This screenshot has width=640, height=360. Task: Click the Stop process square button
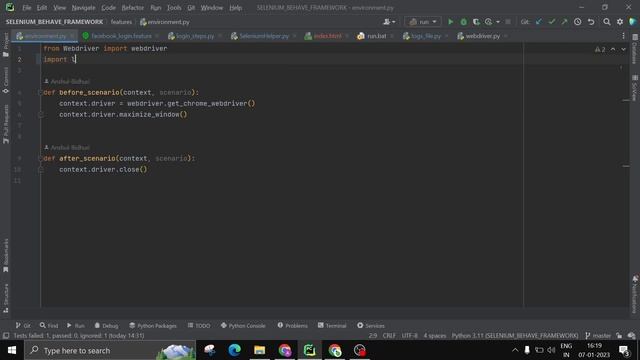coord(508,22)
